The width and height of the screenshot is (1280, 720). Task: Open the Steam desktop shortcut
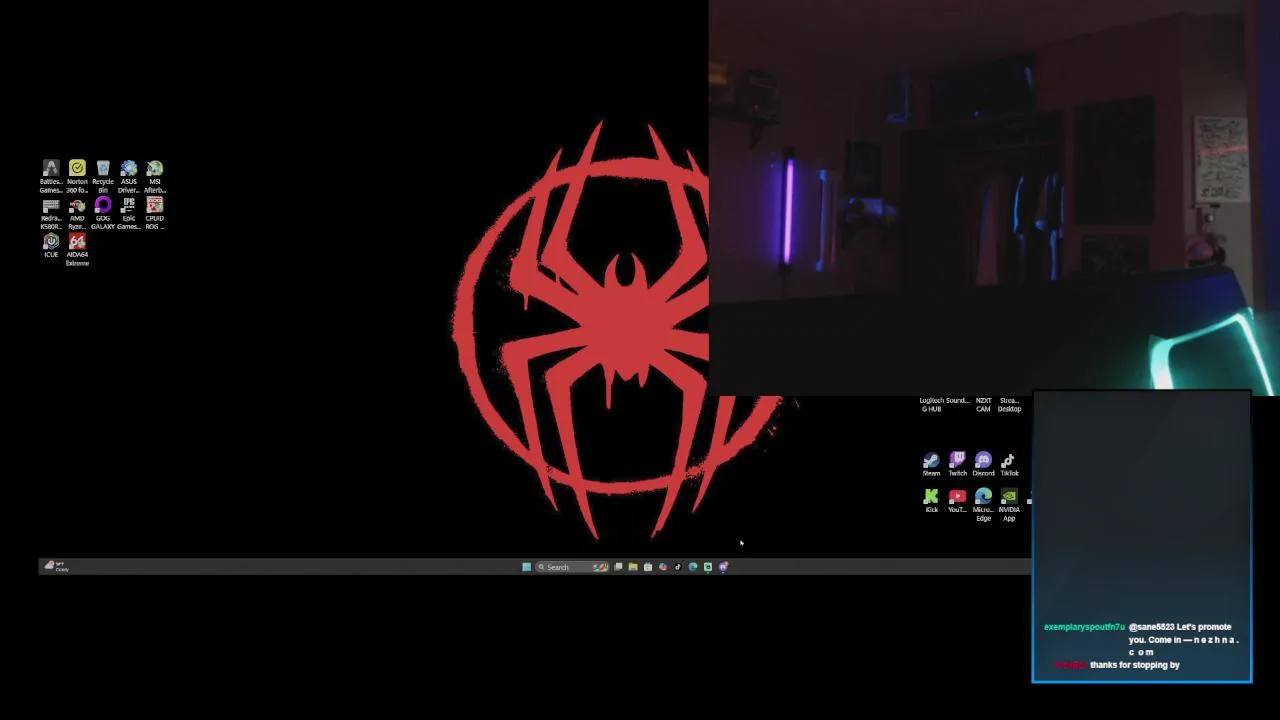click(931, 464)
